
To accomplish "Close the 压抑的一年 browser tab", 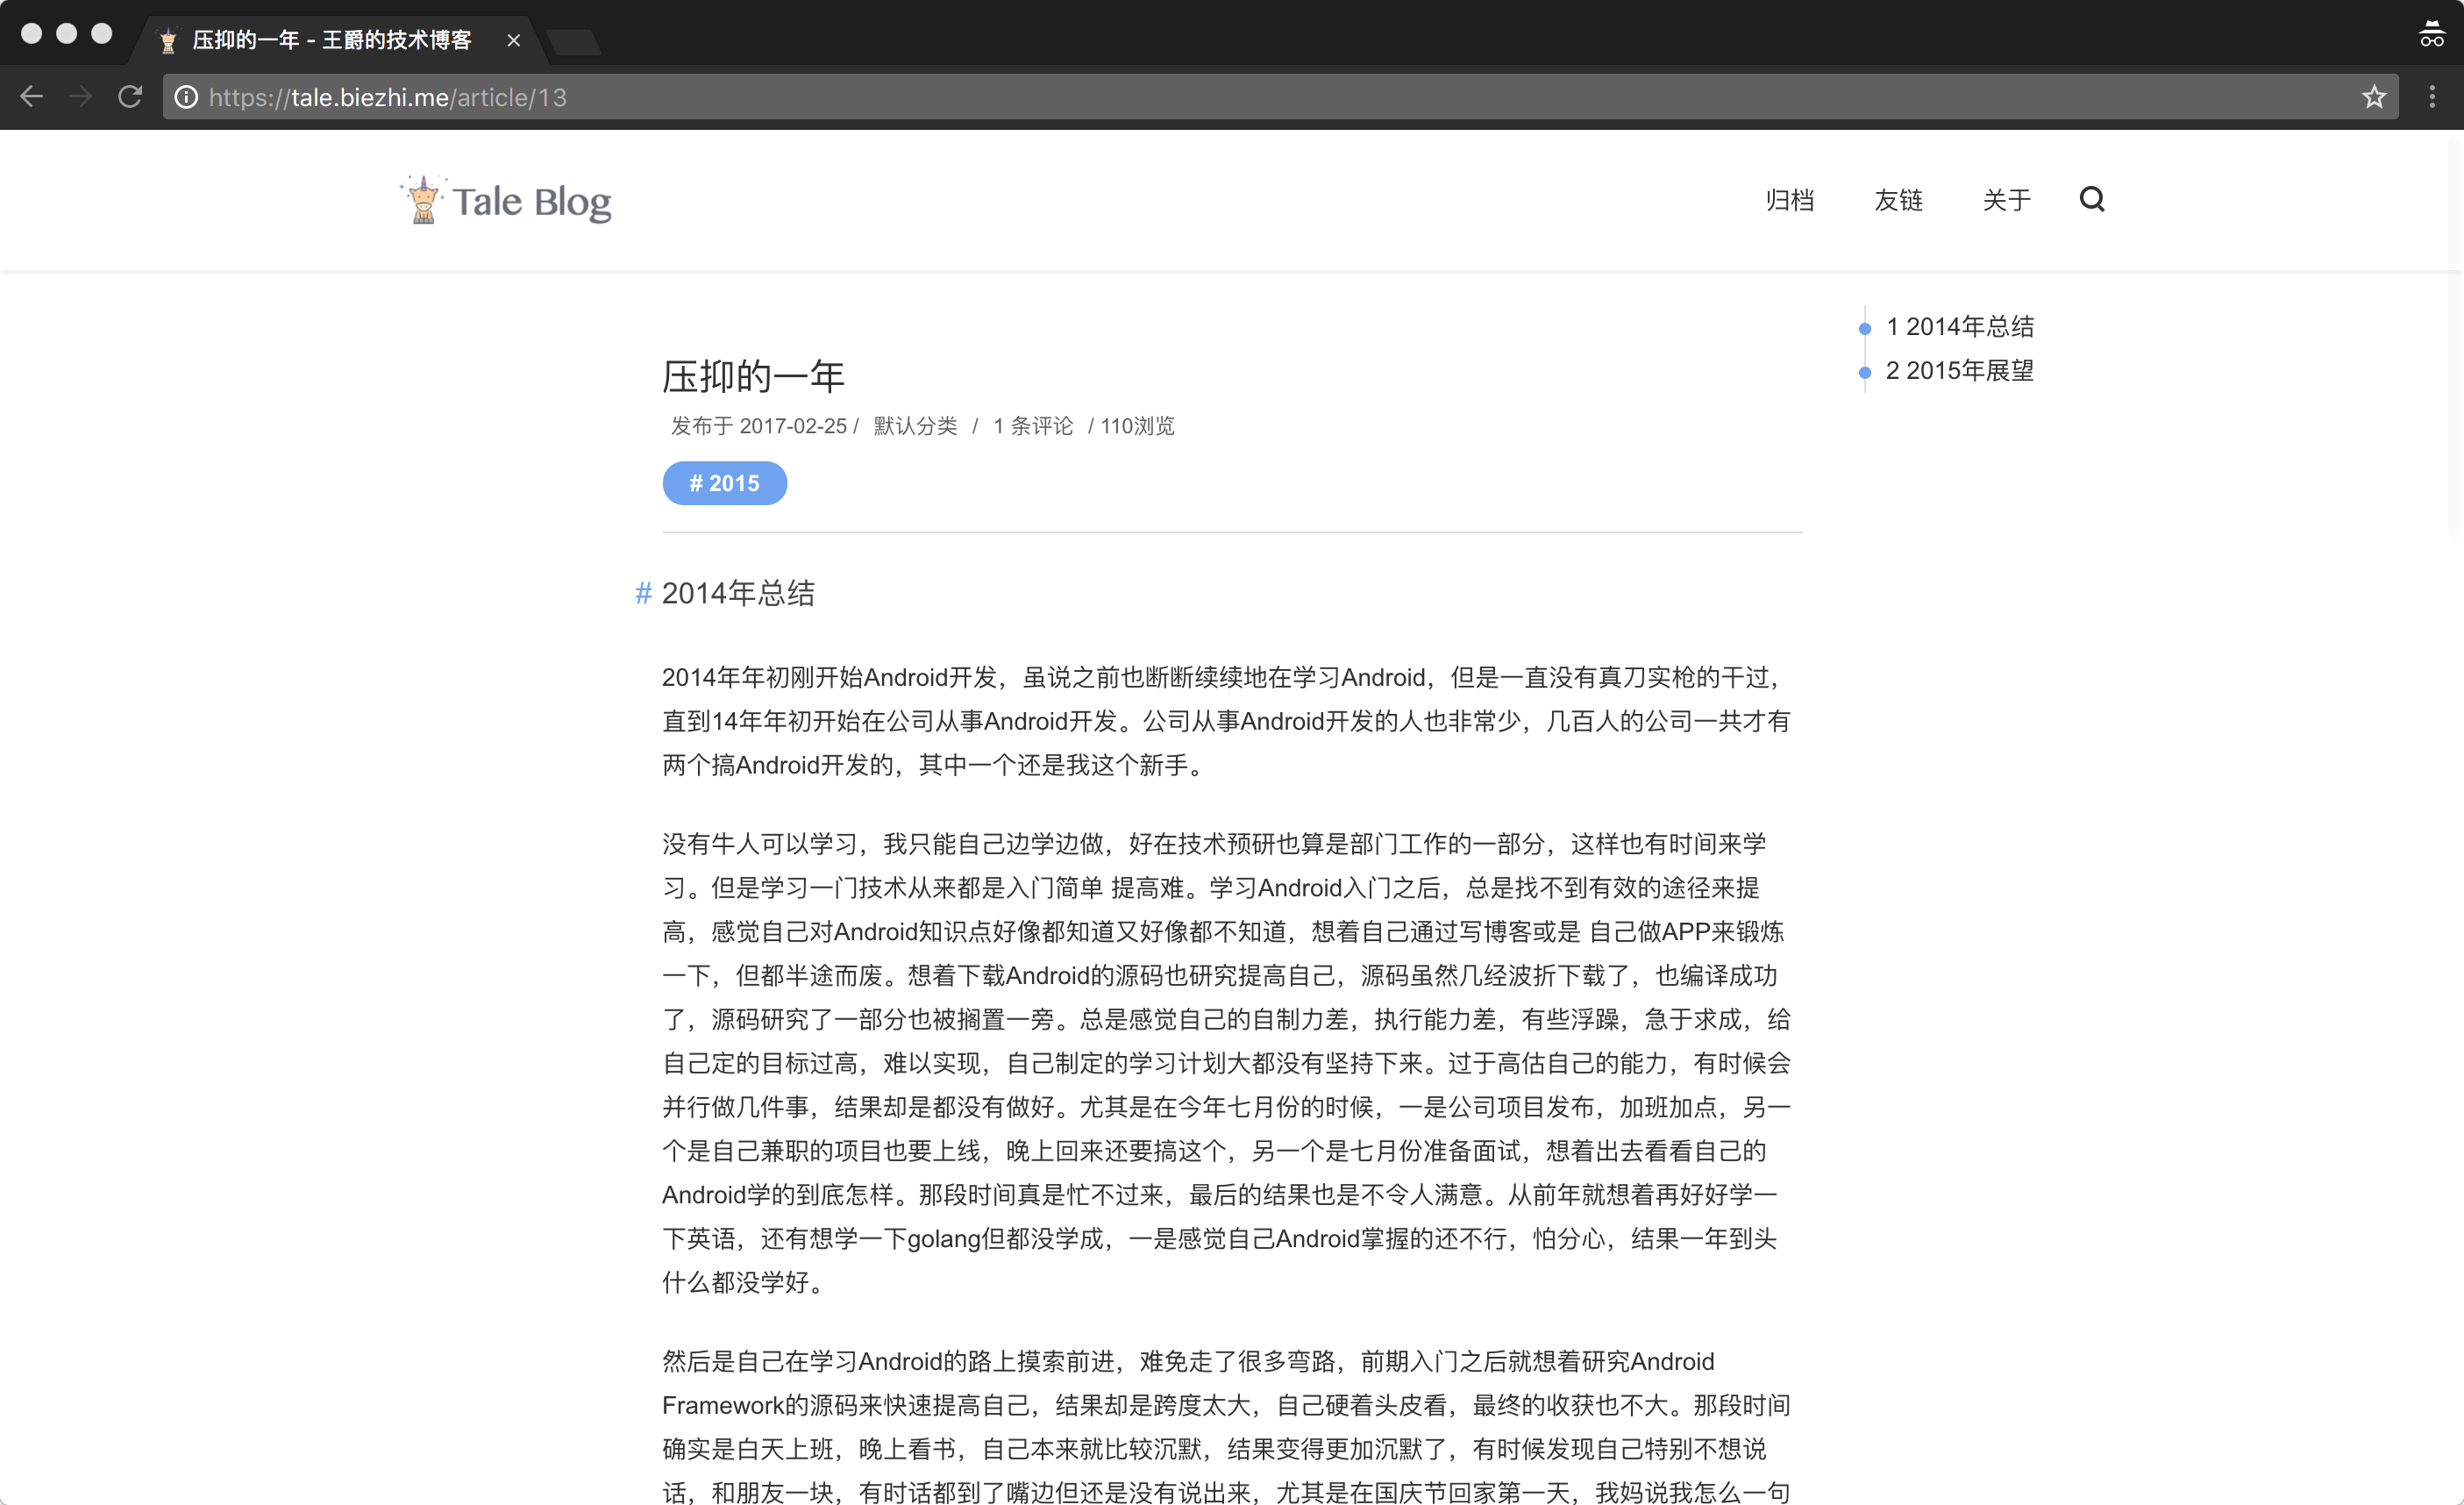I will [x=513, y=40].
